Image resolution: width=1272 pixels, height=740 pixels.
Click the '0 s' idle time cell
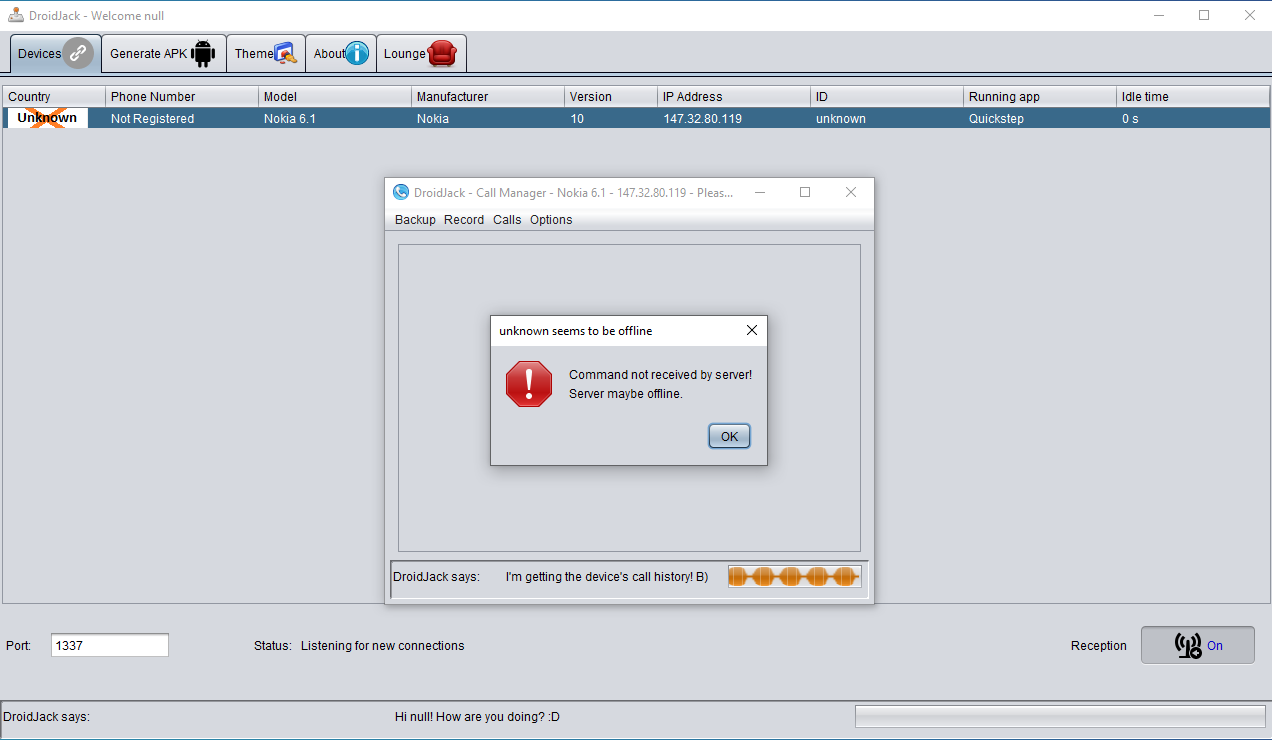(x=1193, y=118)
